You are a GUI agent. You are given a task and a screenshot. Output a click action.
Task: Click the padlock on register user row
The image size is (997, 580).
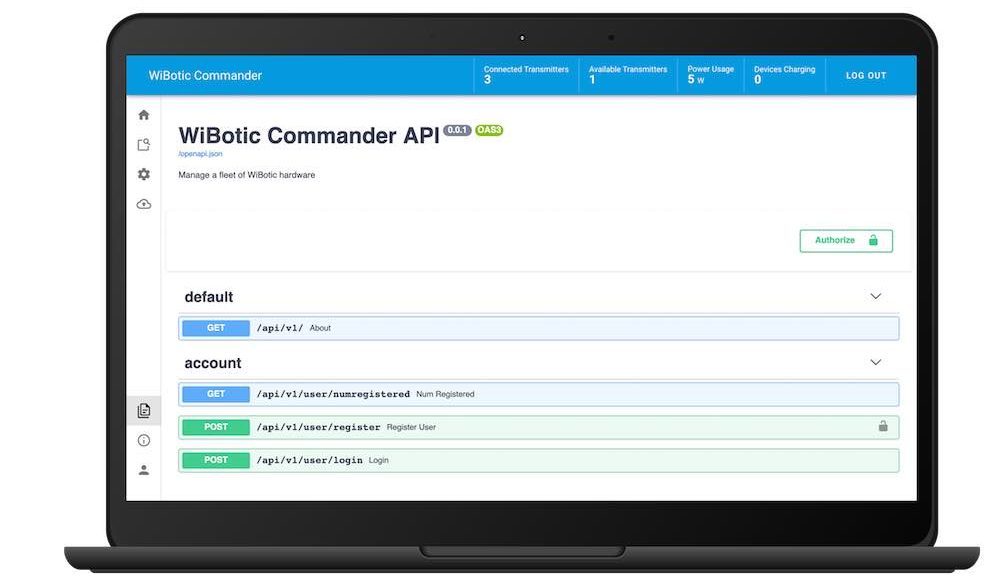tap(883, 427)
